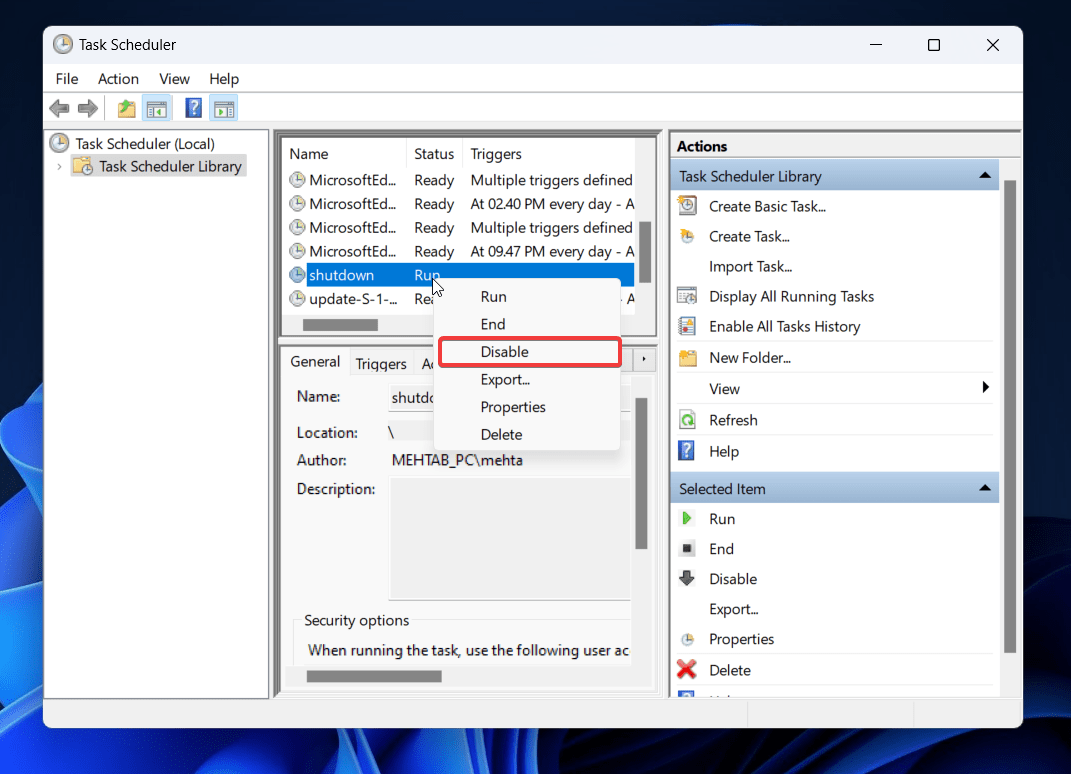The width and height of the screenshot is (1071, 774).
Task: Click the tab overflow arrow beside General tabs
Action: pyautogui.click(x=643, y=359)
